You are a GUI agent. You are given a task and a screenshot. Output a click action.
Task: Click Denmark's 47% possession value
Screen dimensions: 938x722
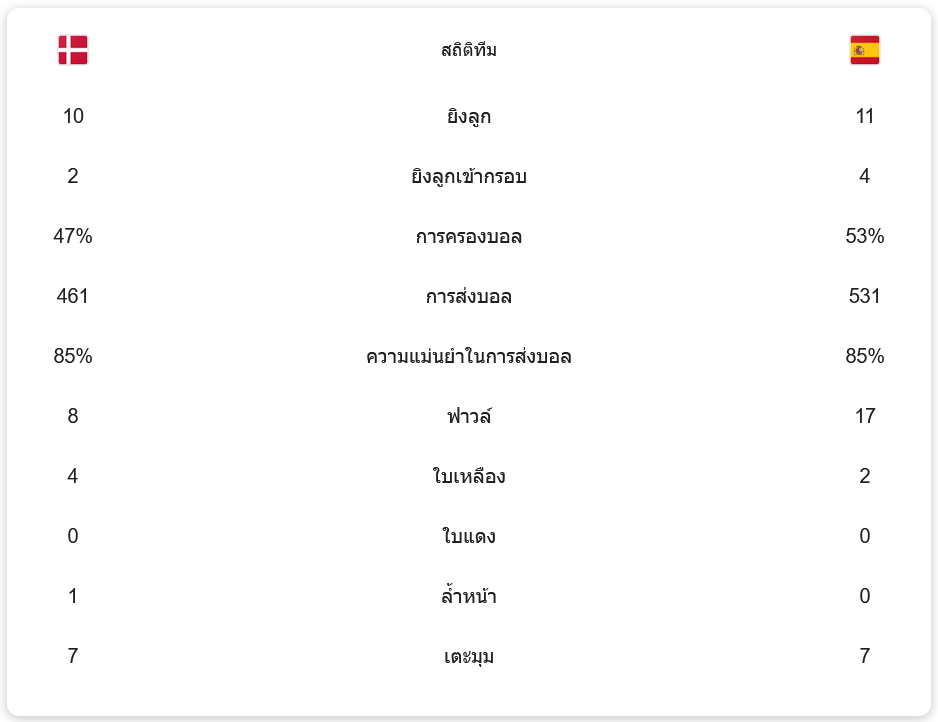pyautogui.click(x=73, y=237)
